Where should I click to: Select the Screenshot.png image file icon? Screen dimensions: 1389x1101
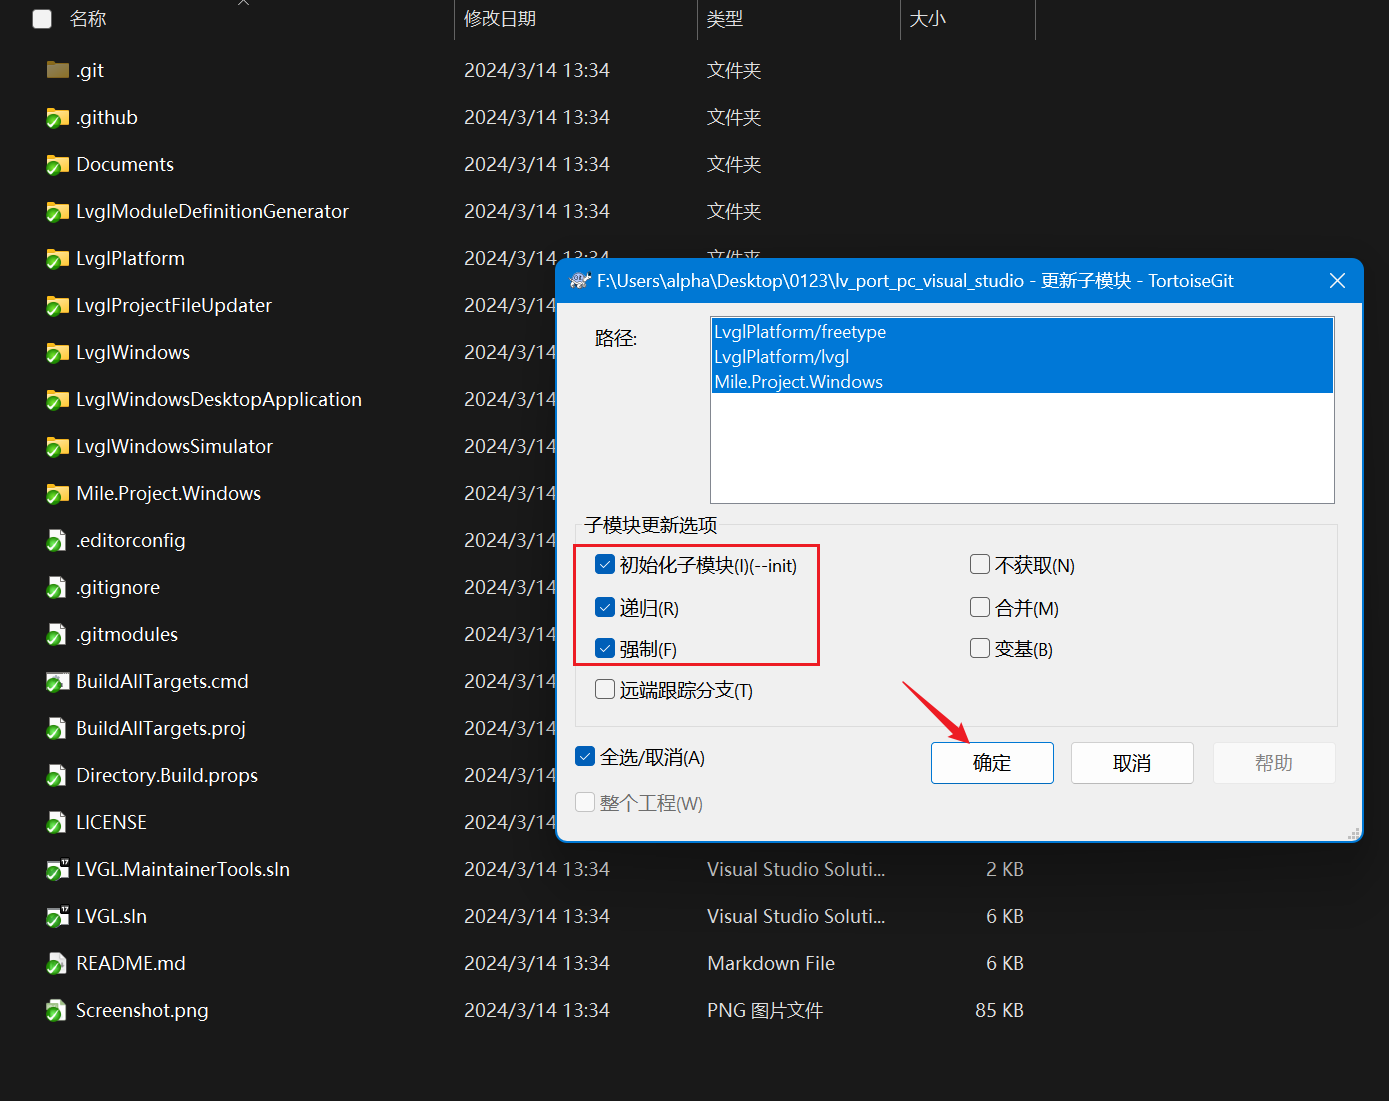point(56,1010)
